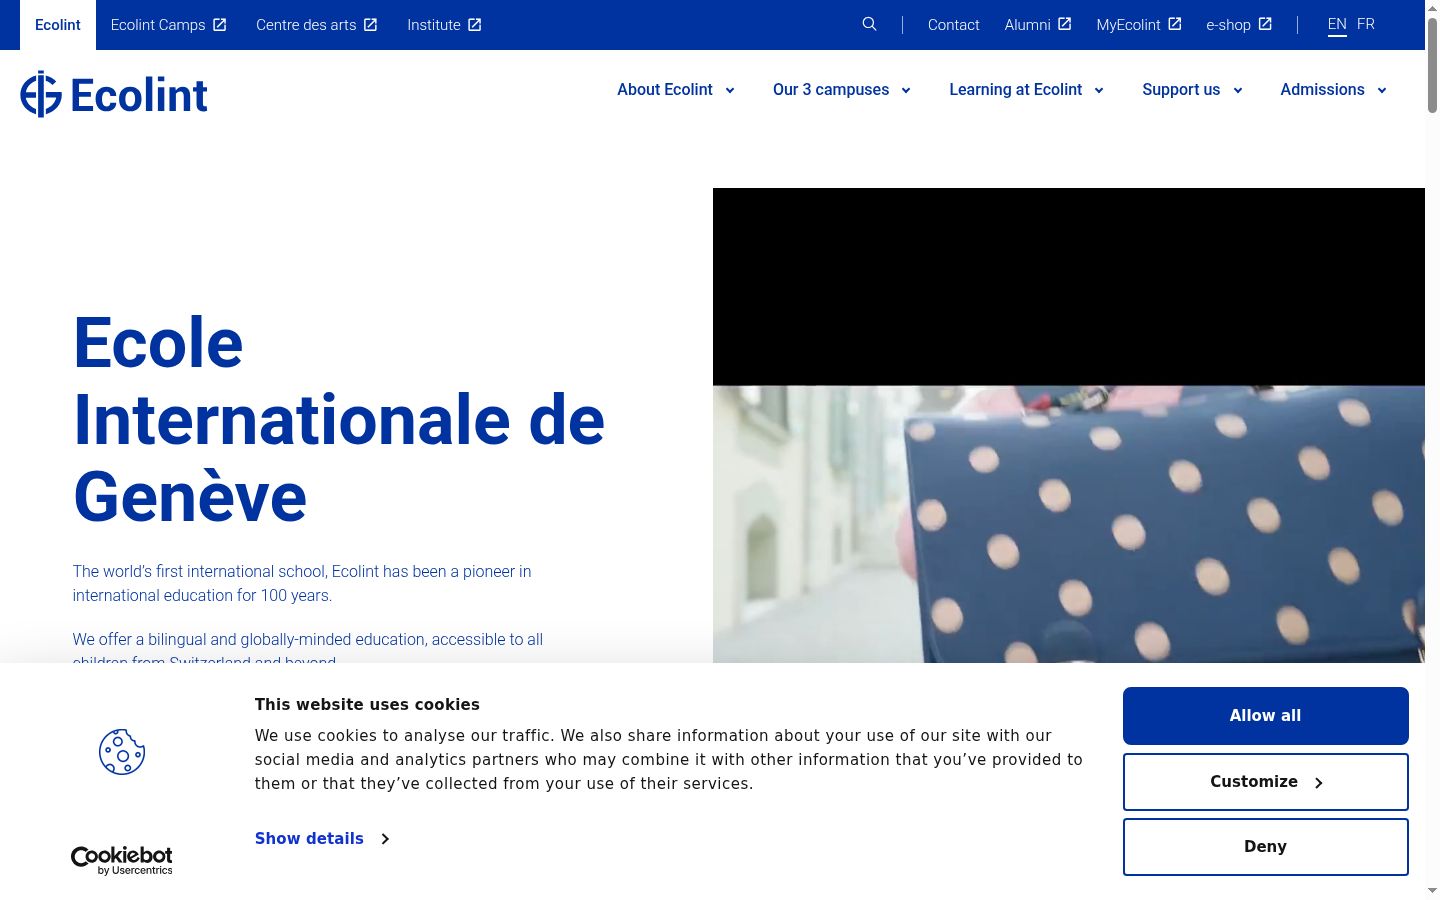Allow all cookies
This screenshot has height=900, width=1440.
click(x=1265, y=716)
